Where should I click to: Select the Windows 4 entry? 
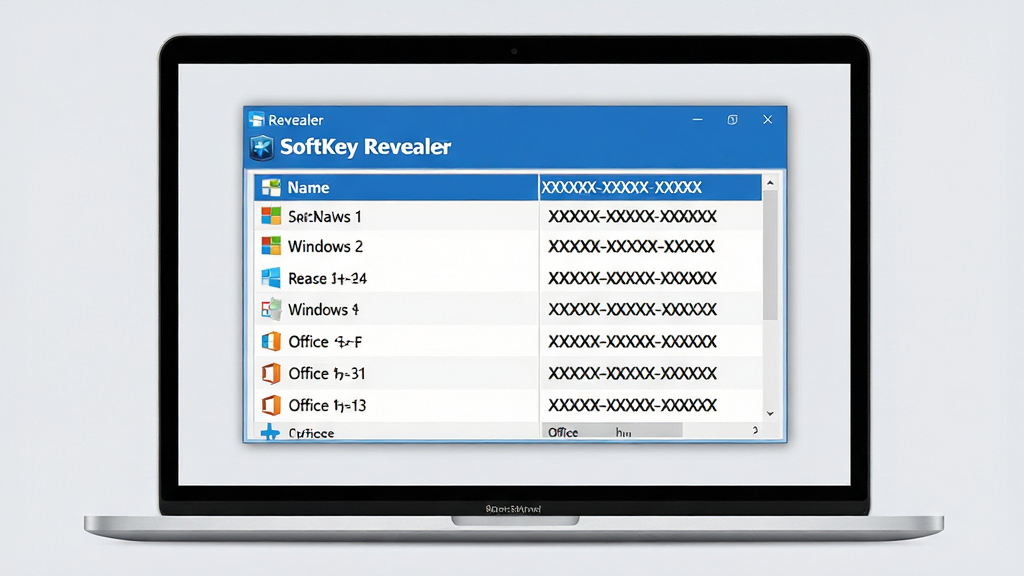click(x=396, y=310)
